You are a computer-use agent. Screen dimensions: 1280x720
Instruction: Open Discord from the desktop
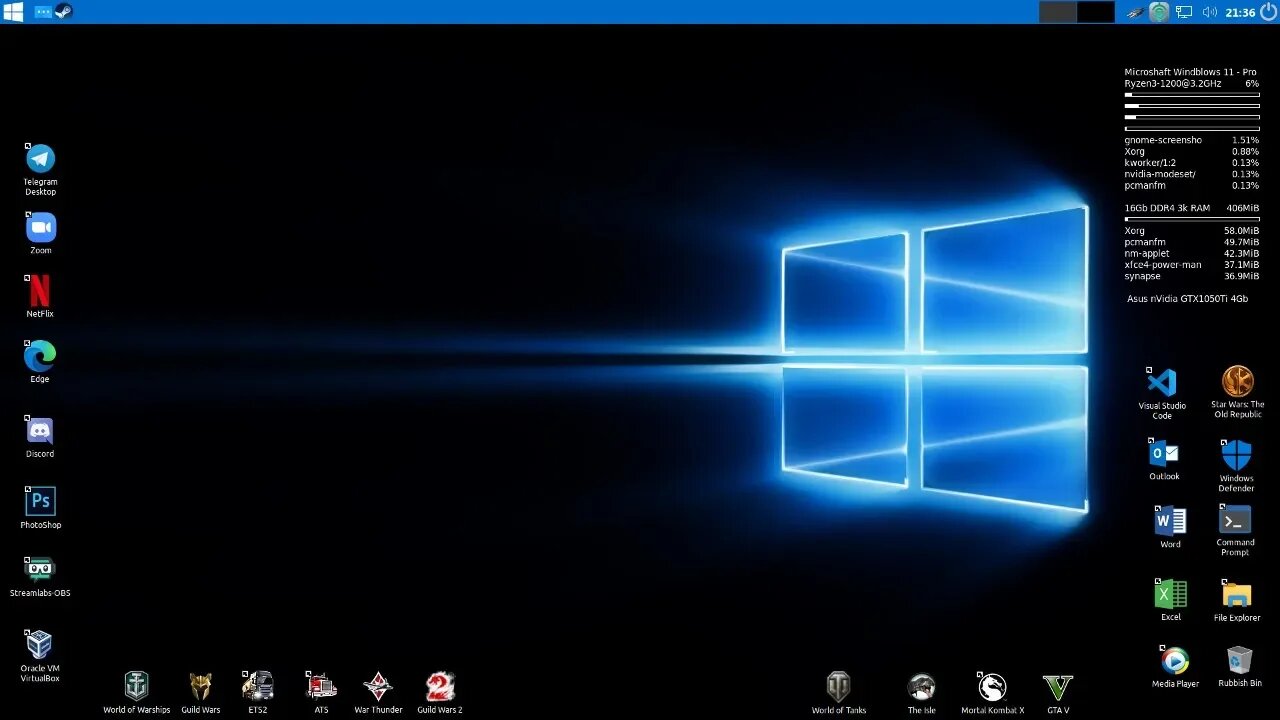[40, 431]
